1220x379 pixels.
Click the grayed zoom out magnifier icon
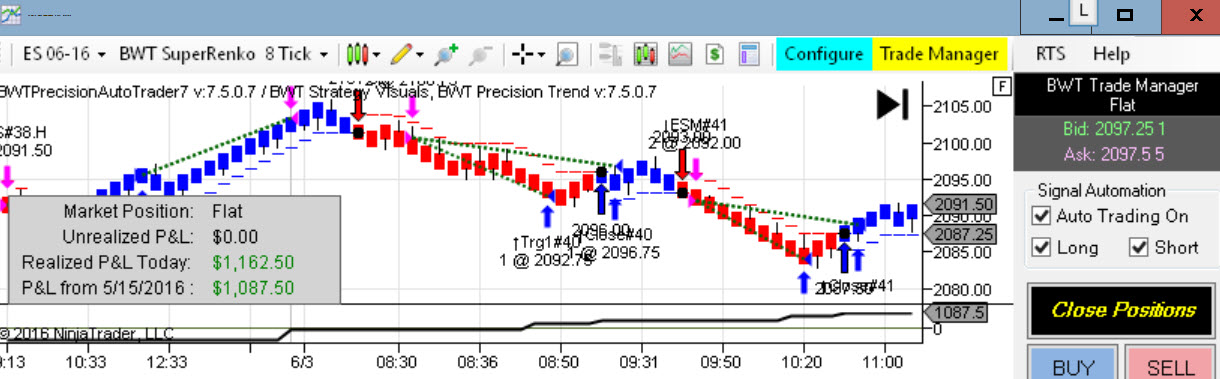(481, 53)
